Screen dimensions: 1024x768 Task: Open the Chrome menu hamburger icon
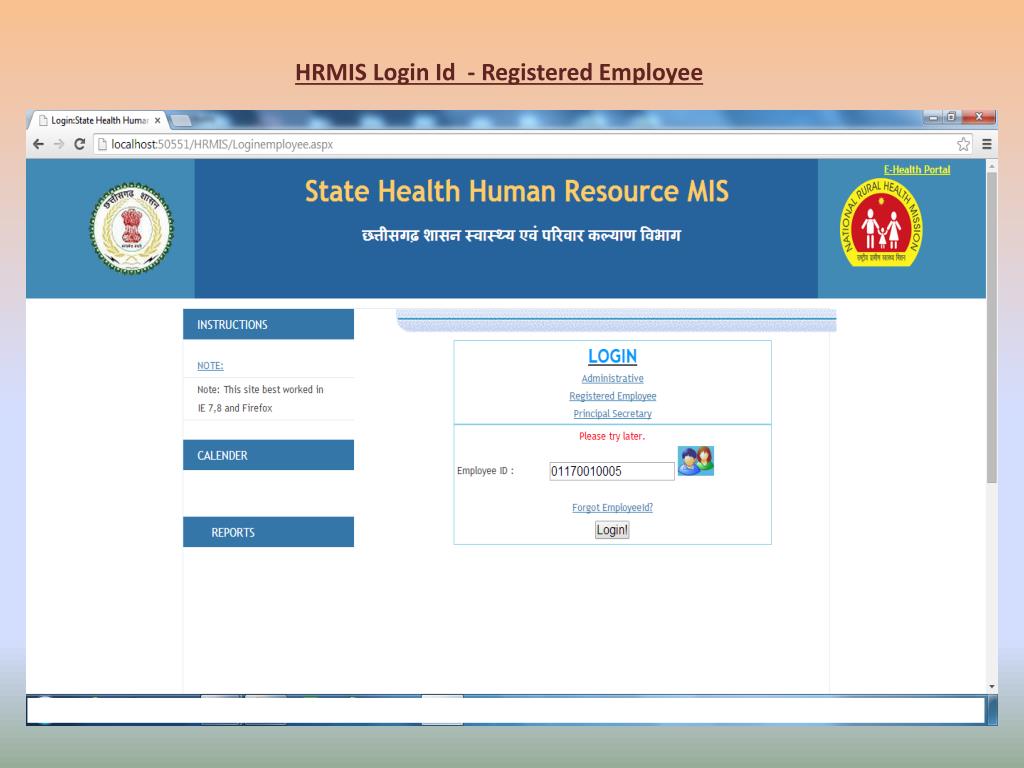pyautogui.click(x=987, y=144)
